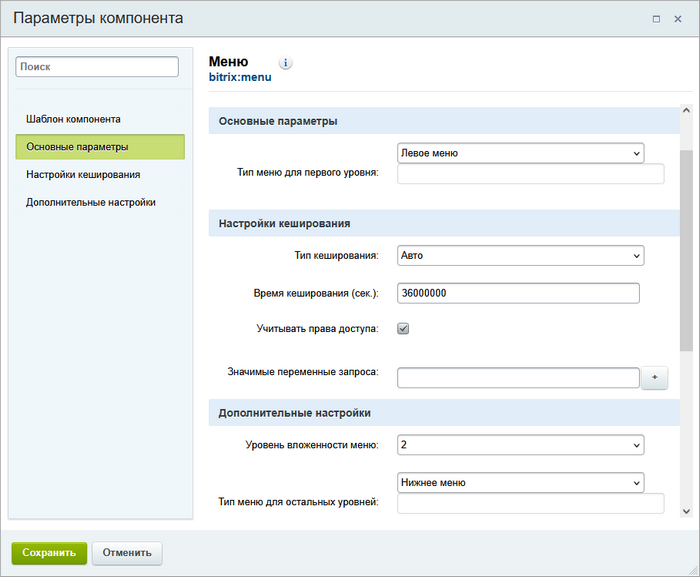Toggle Учитывать права доступа checkbox

click(404, 328)
